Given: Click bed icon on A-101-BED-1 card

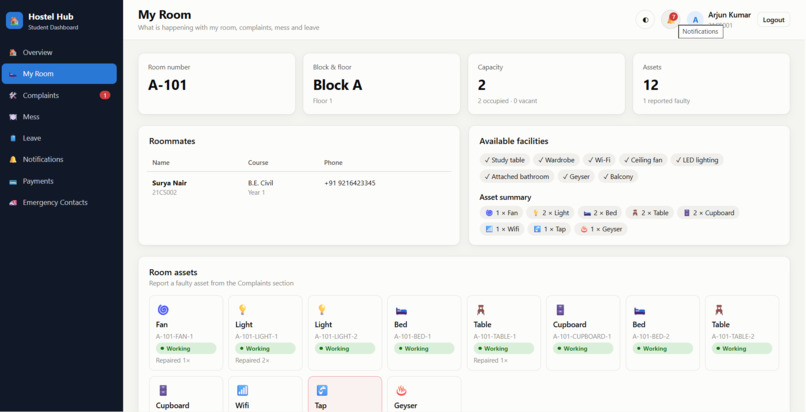Looking at the screenshot, I should (401, 310).
